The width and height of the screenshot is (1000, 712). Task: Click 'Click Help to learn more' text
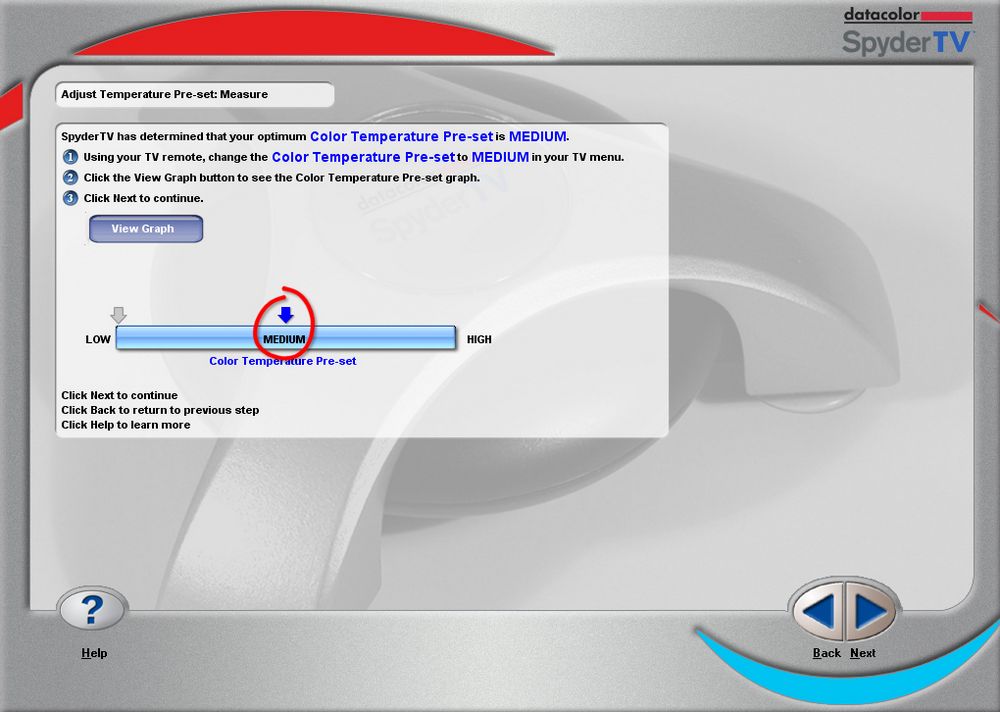126,425
